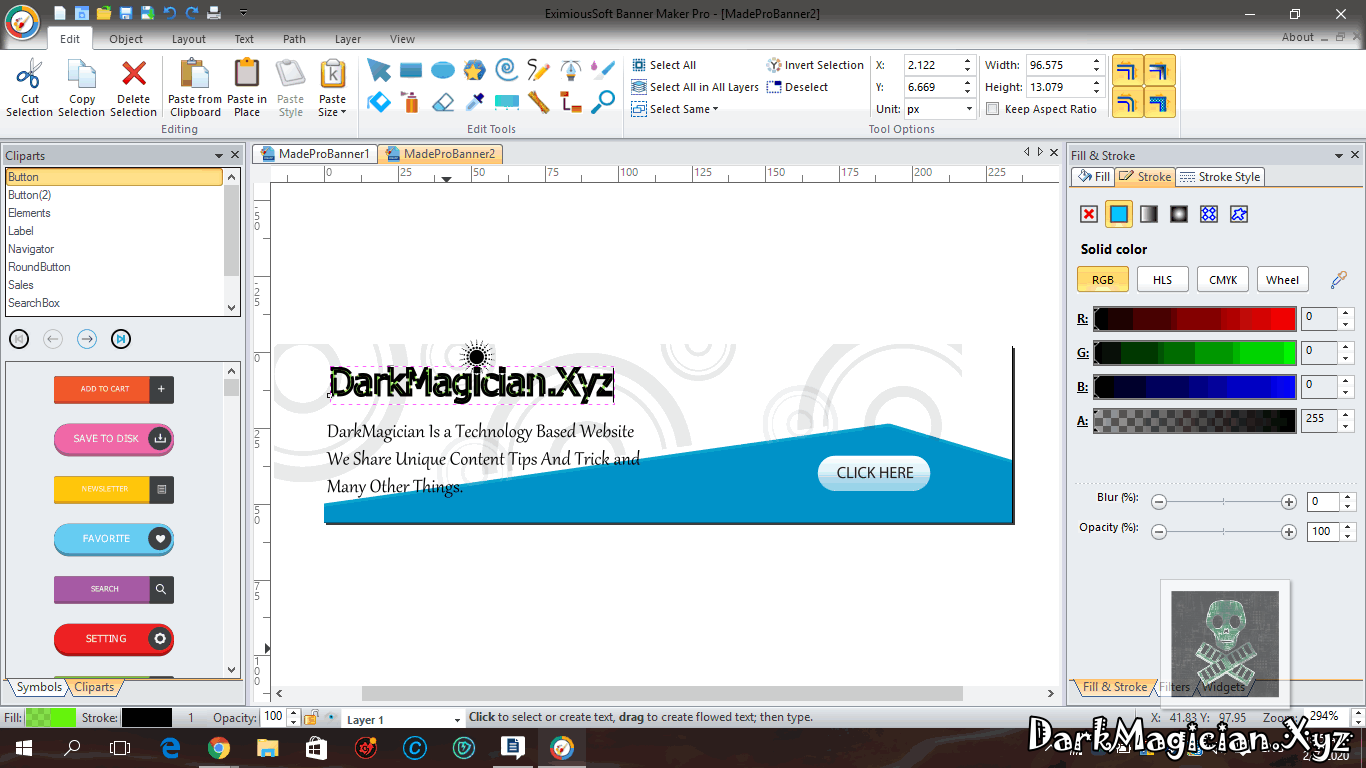Open the Unit px dropdown
This screenshot has height=768, width=1366.
969,109
